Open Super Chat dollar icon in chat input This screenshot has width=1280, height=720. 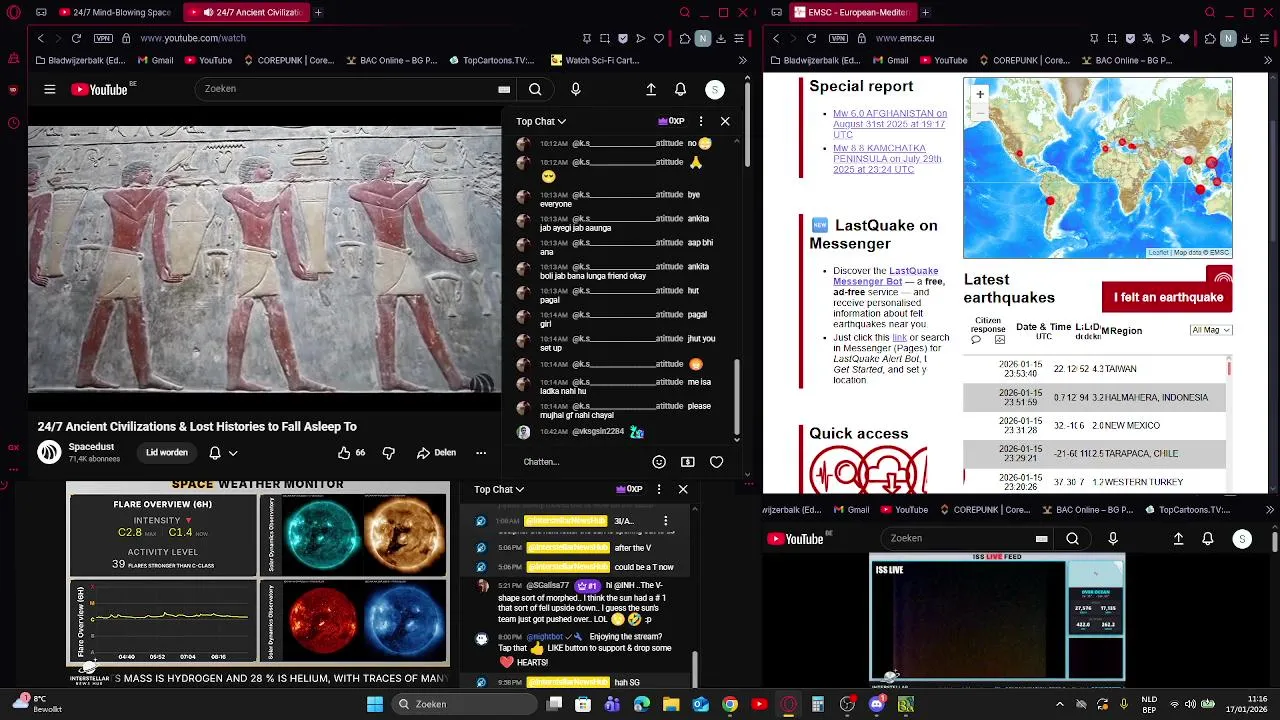688,462
